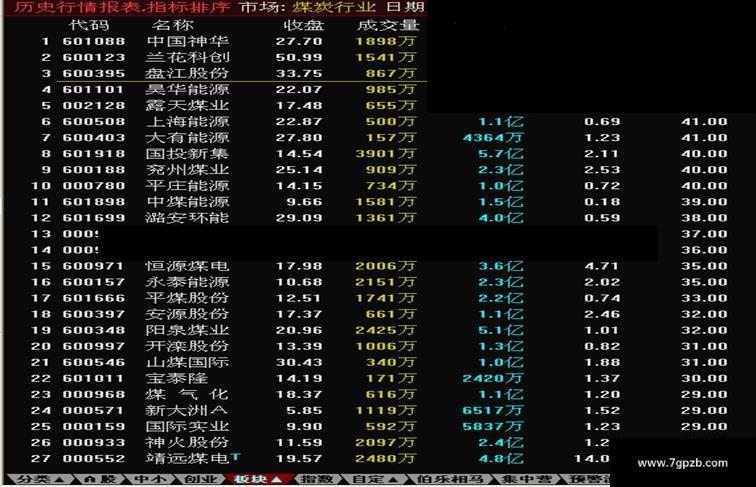Select stock 兖州煤业
The image size is (756, 487).
tap(187, 170)
